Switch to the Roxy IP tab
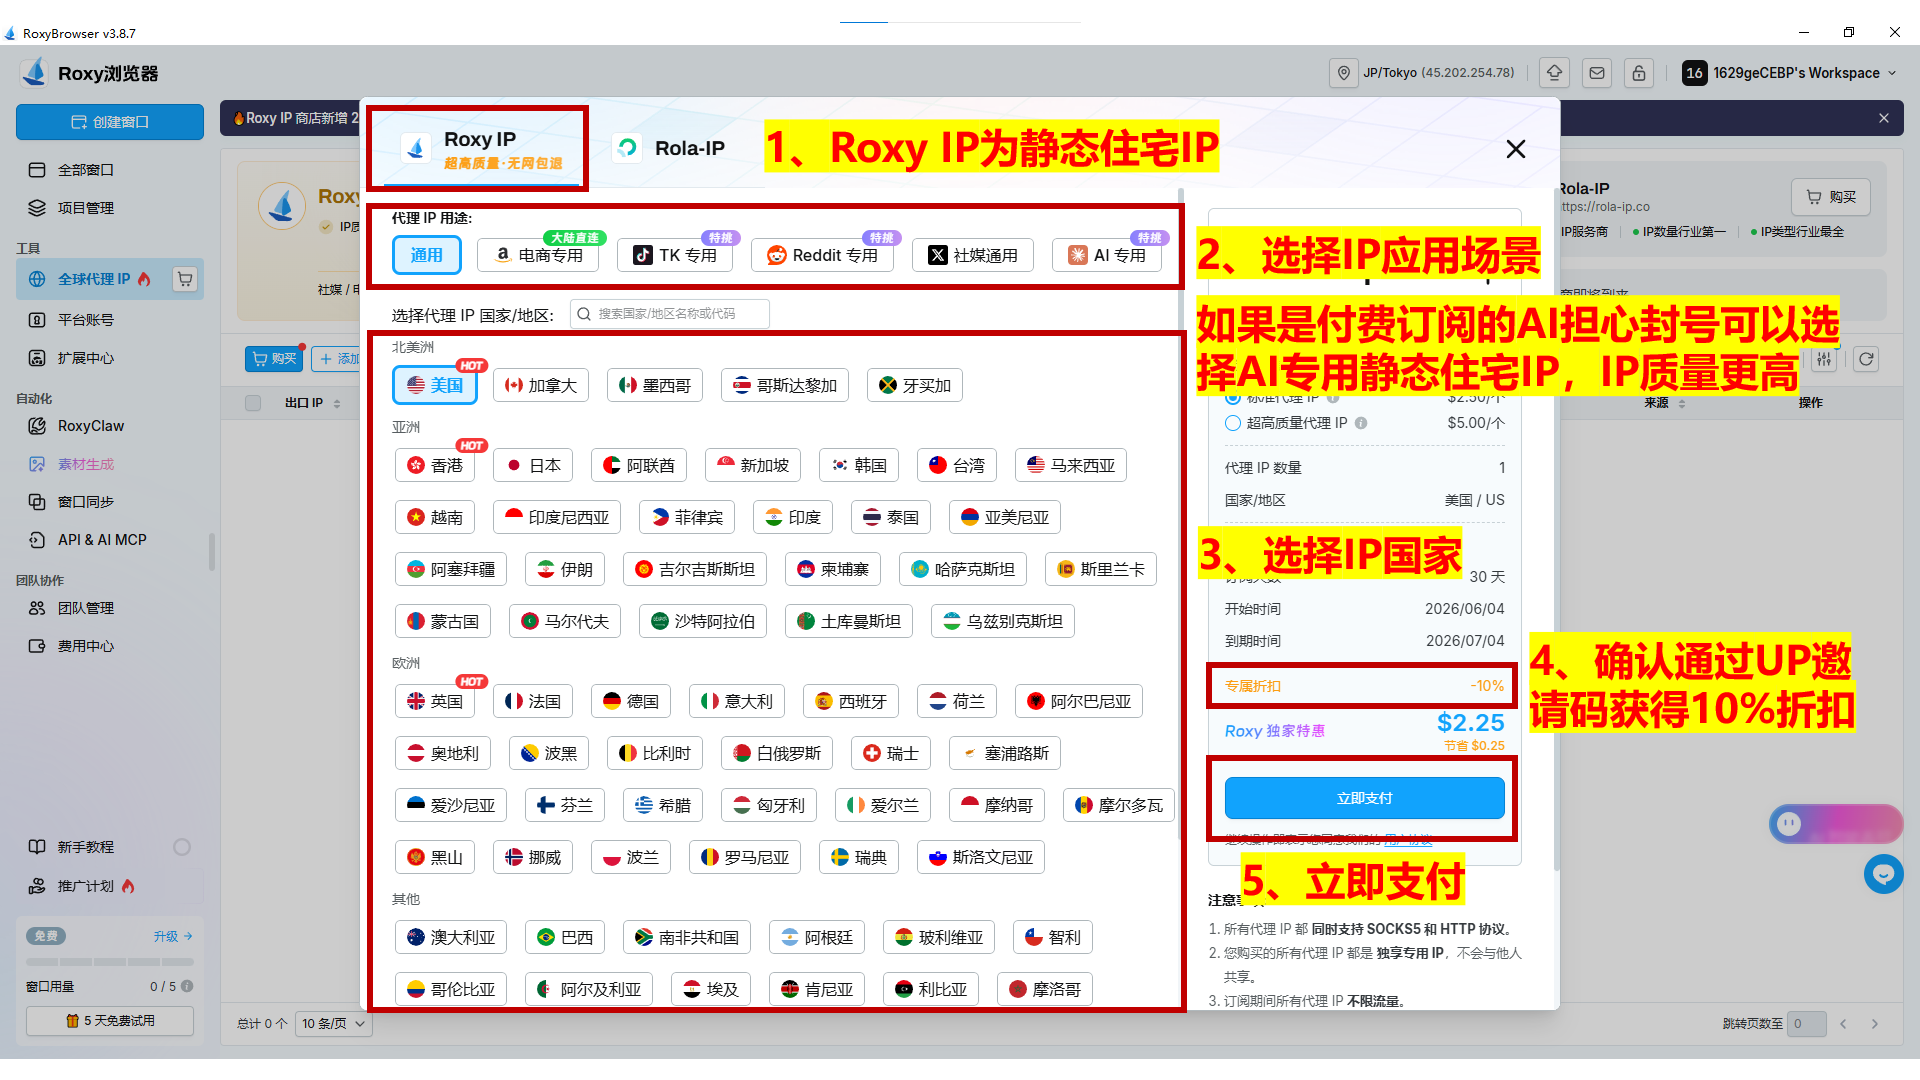1920x1080 pixels. (x=480, y=149)
